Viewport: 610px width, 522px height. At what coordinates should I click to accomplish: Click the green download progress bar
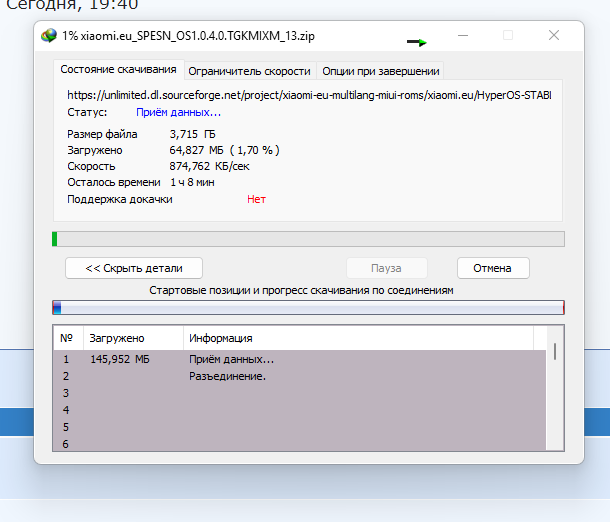coord(308,239)
